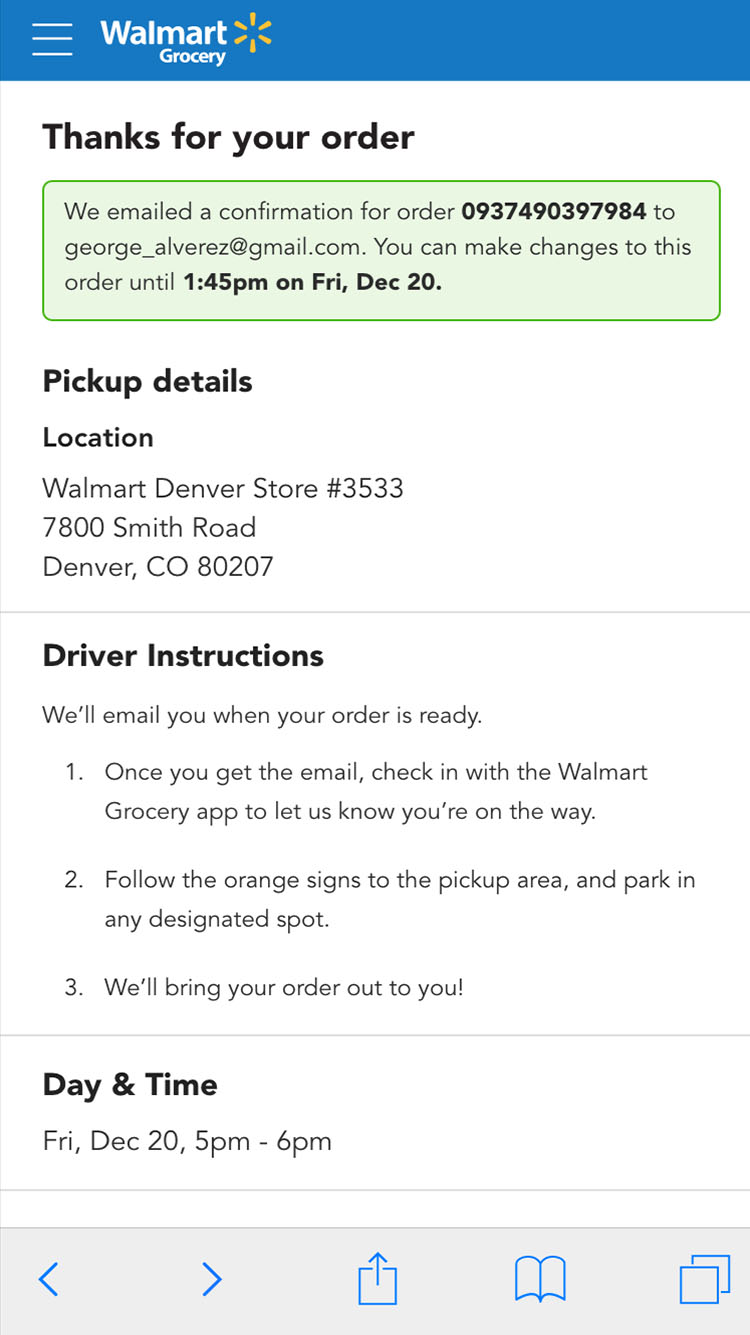
Task: Go back with the browser back arrow
Action: click(48, 1279)
